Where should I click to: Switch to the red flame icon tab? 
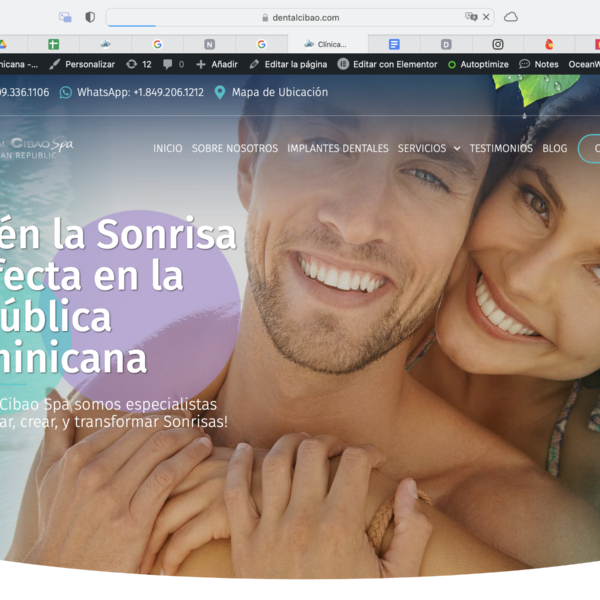pos(549,44)
